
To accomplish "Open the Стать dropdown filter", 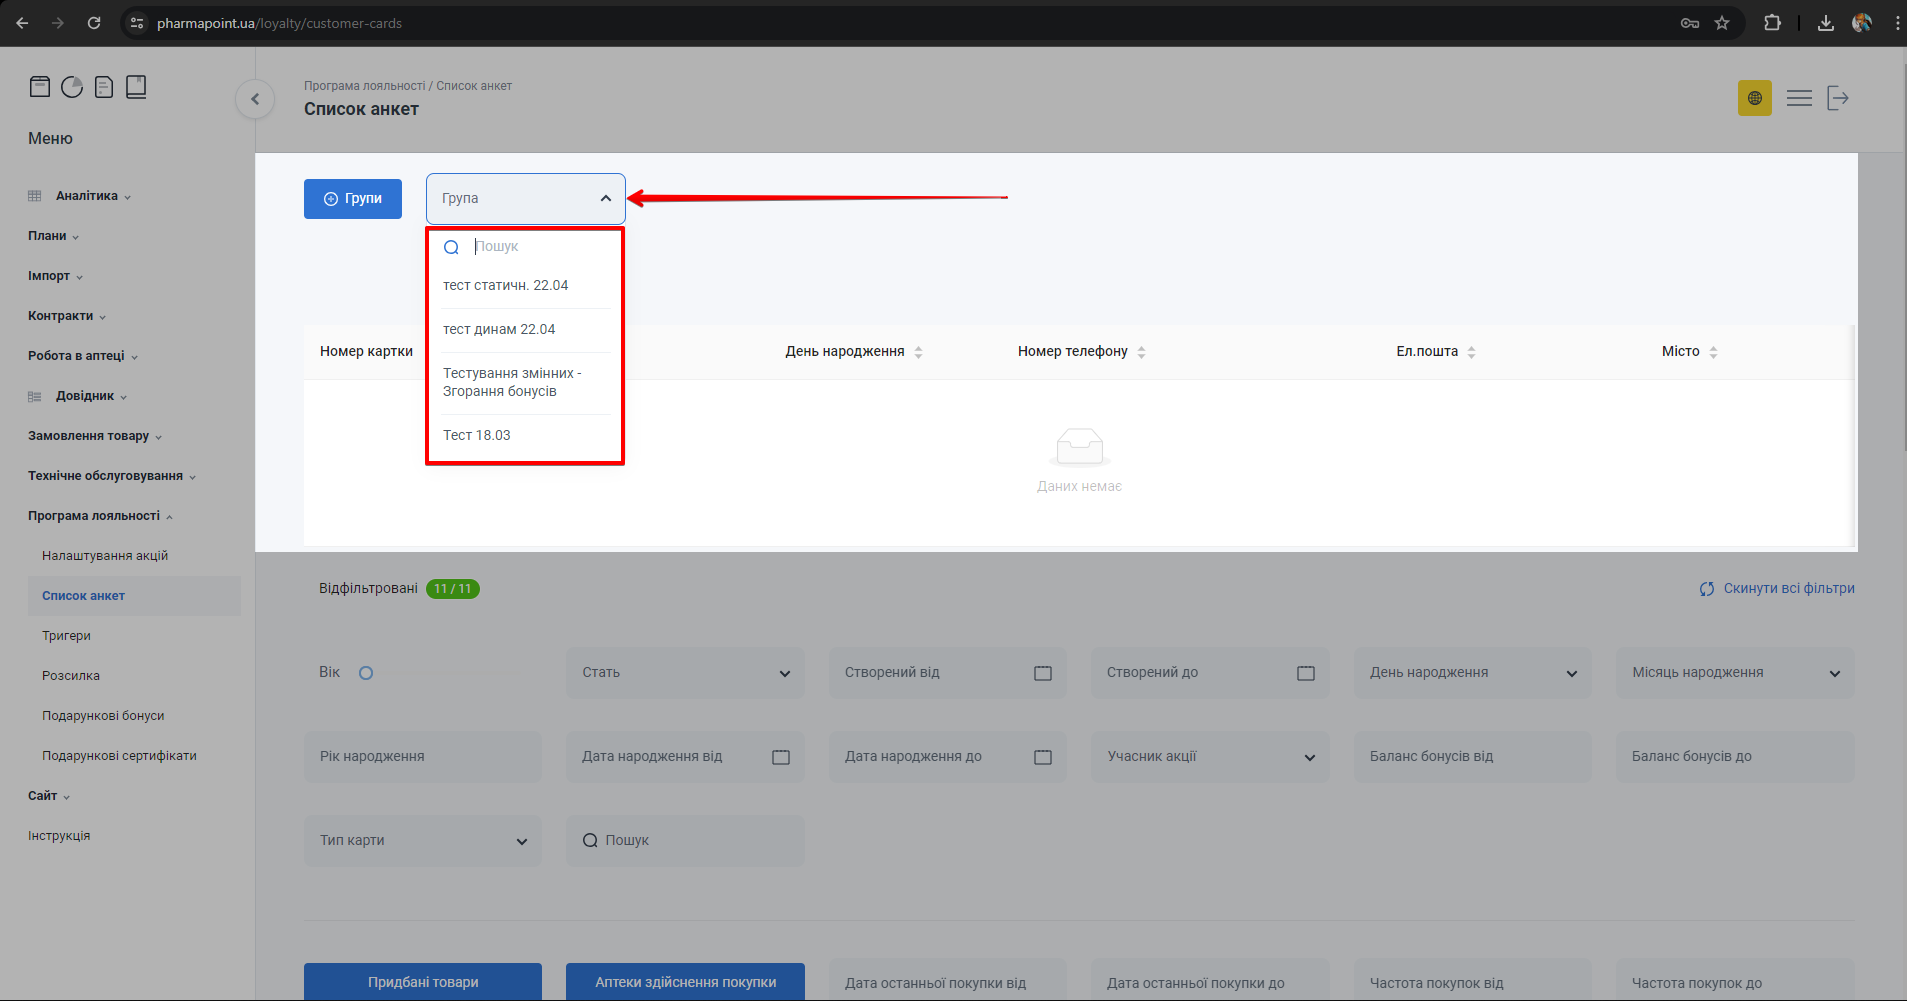I will tap(685, 673).
